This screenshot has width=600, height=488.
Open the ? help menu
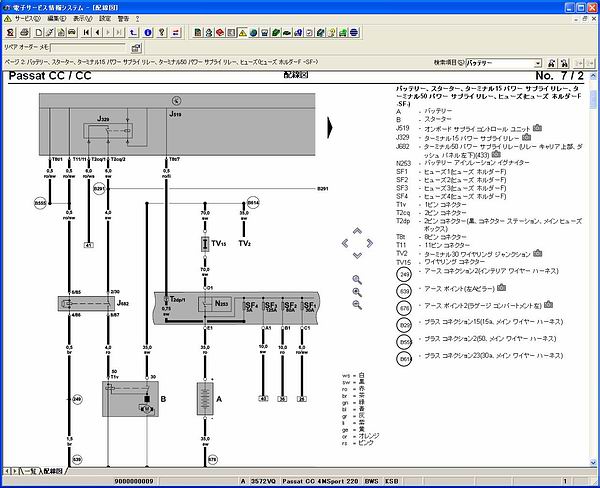tap(137, 18)
